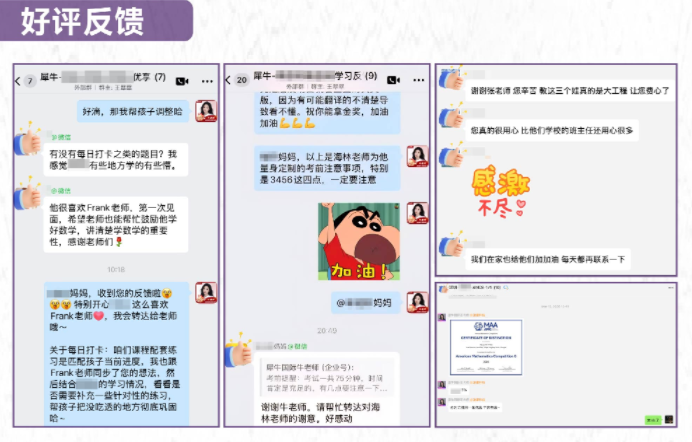Open thumbs-up avatar beside 您真的很用心 message
Screen dimensions: 692x442
click(x=451, y=116)
